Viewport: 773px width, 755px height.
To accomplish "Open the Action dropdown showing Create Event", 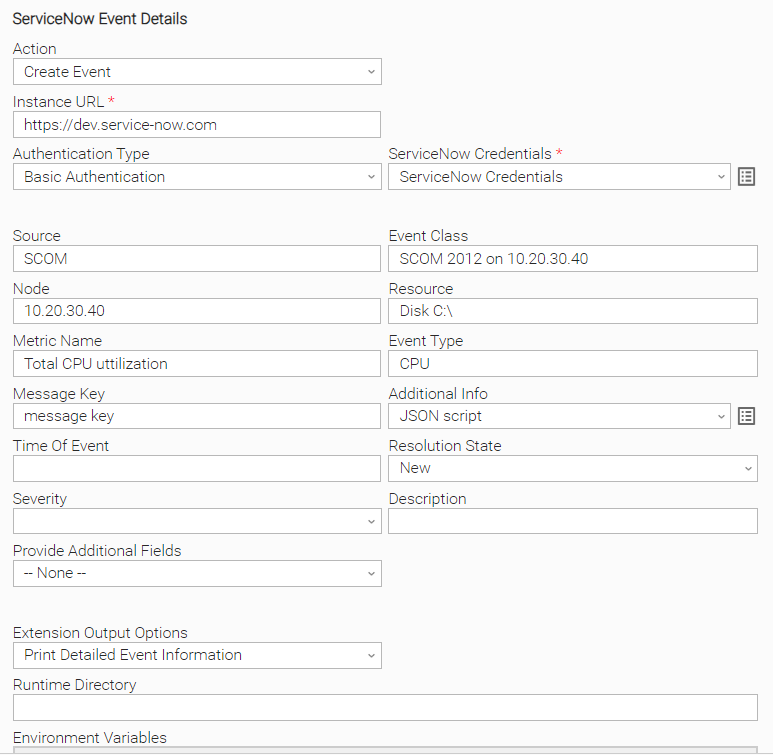I will click(197, 72).
